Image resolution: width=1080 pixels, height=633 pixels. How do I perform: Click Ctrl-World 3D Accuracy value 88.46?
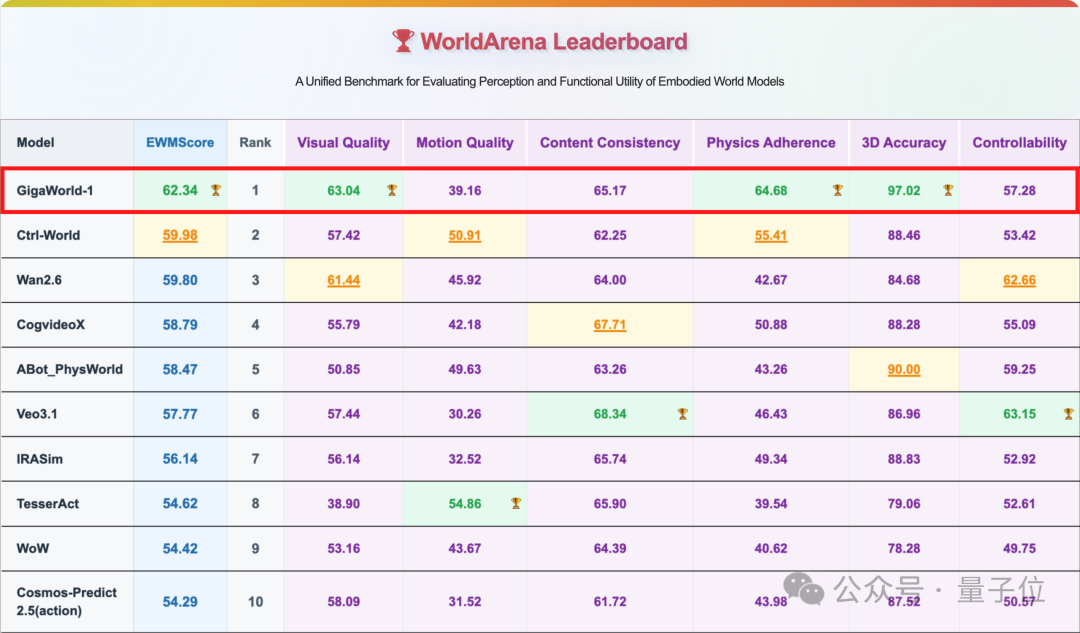pos(904,236)
